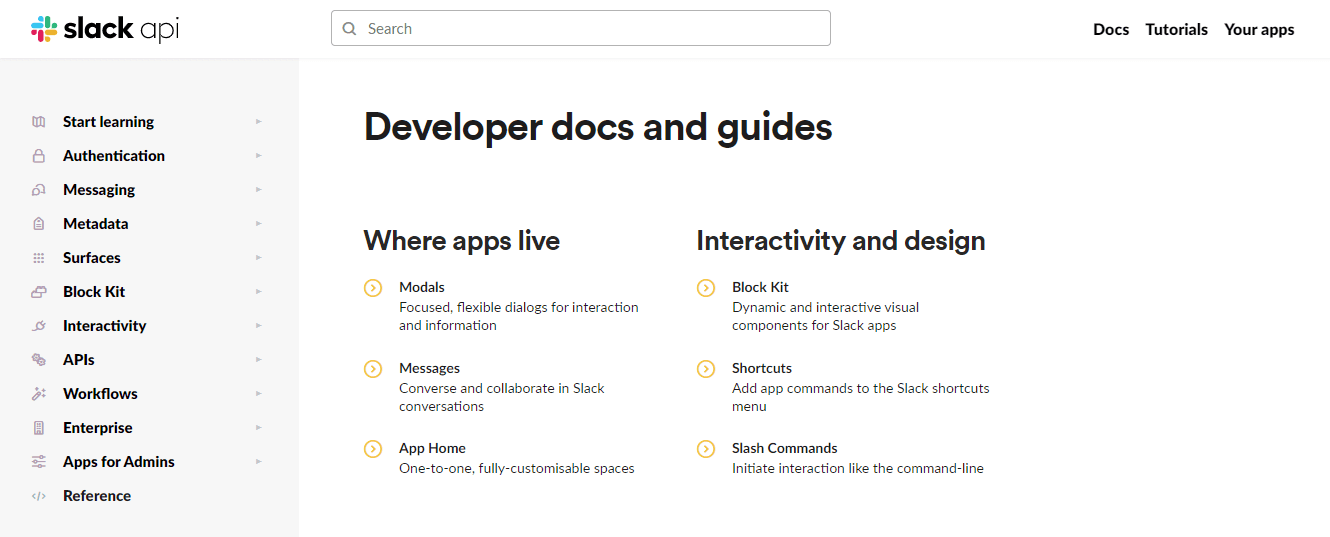Expand sidebar Block Kit section arrow

click(x=259, y=292)
